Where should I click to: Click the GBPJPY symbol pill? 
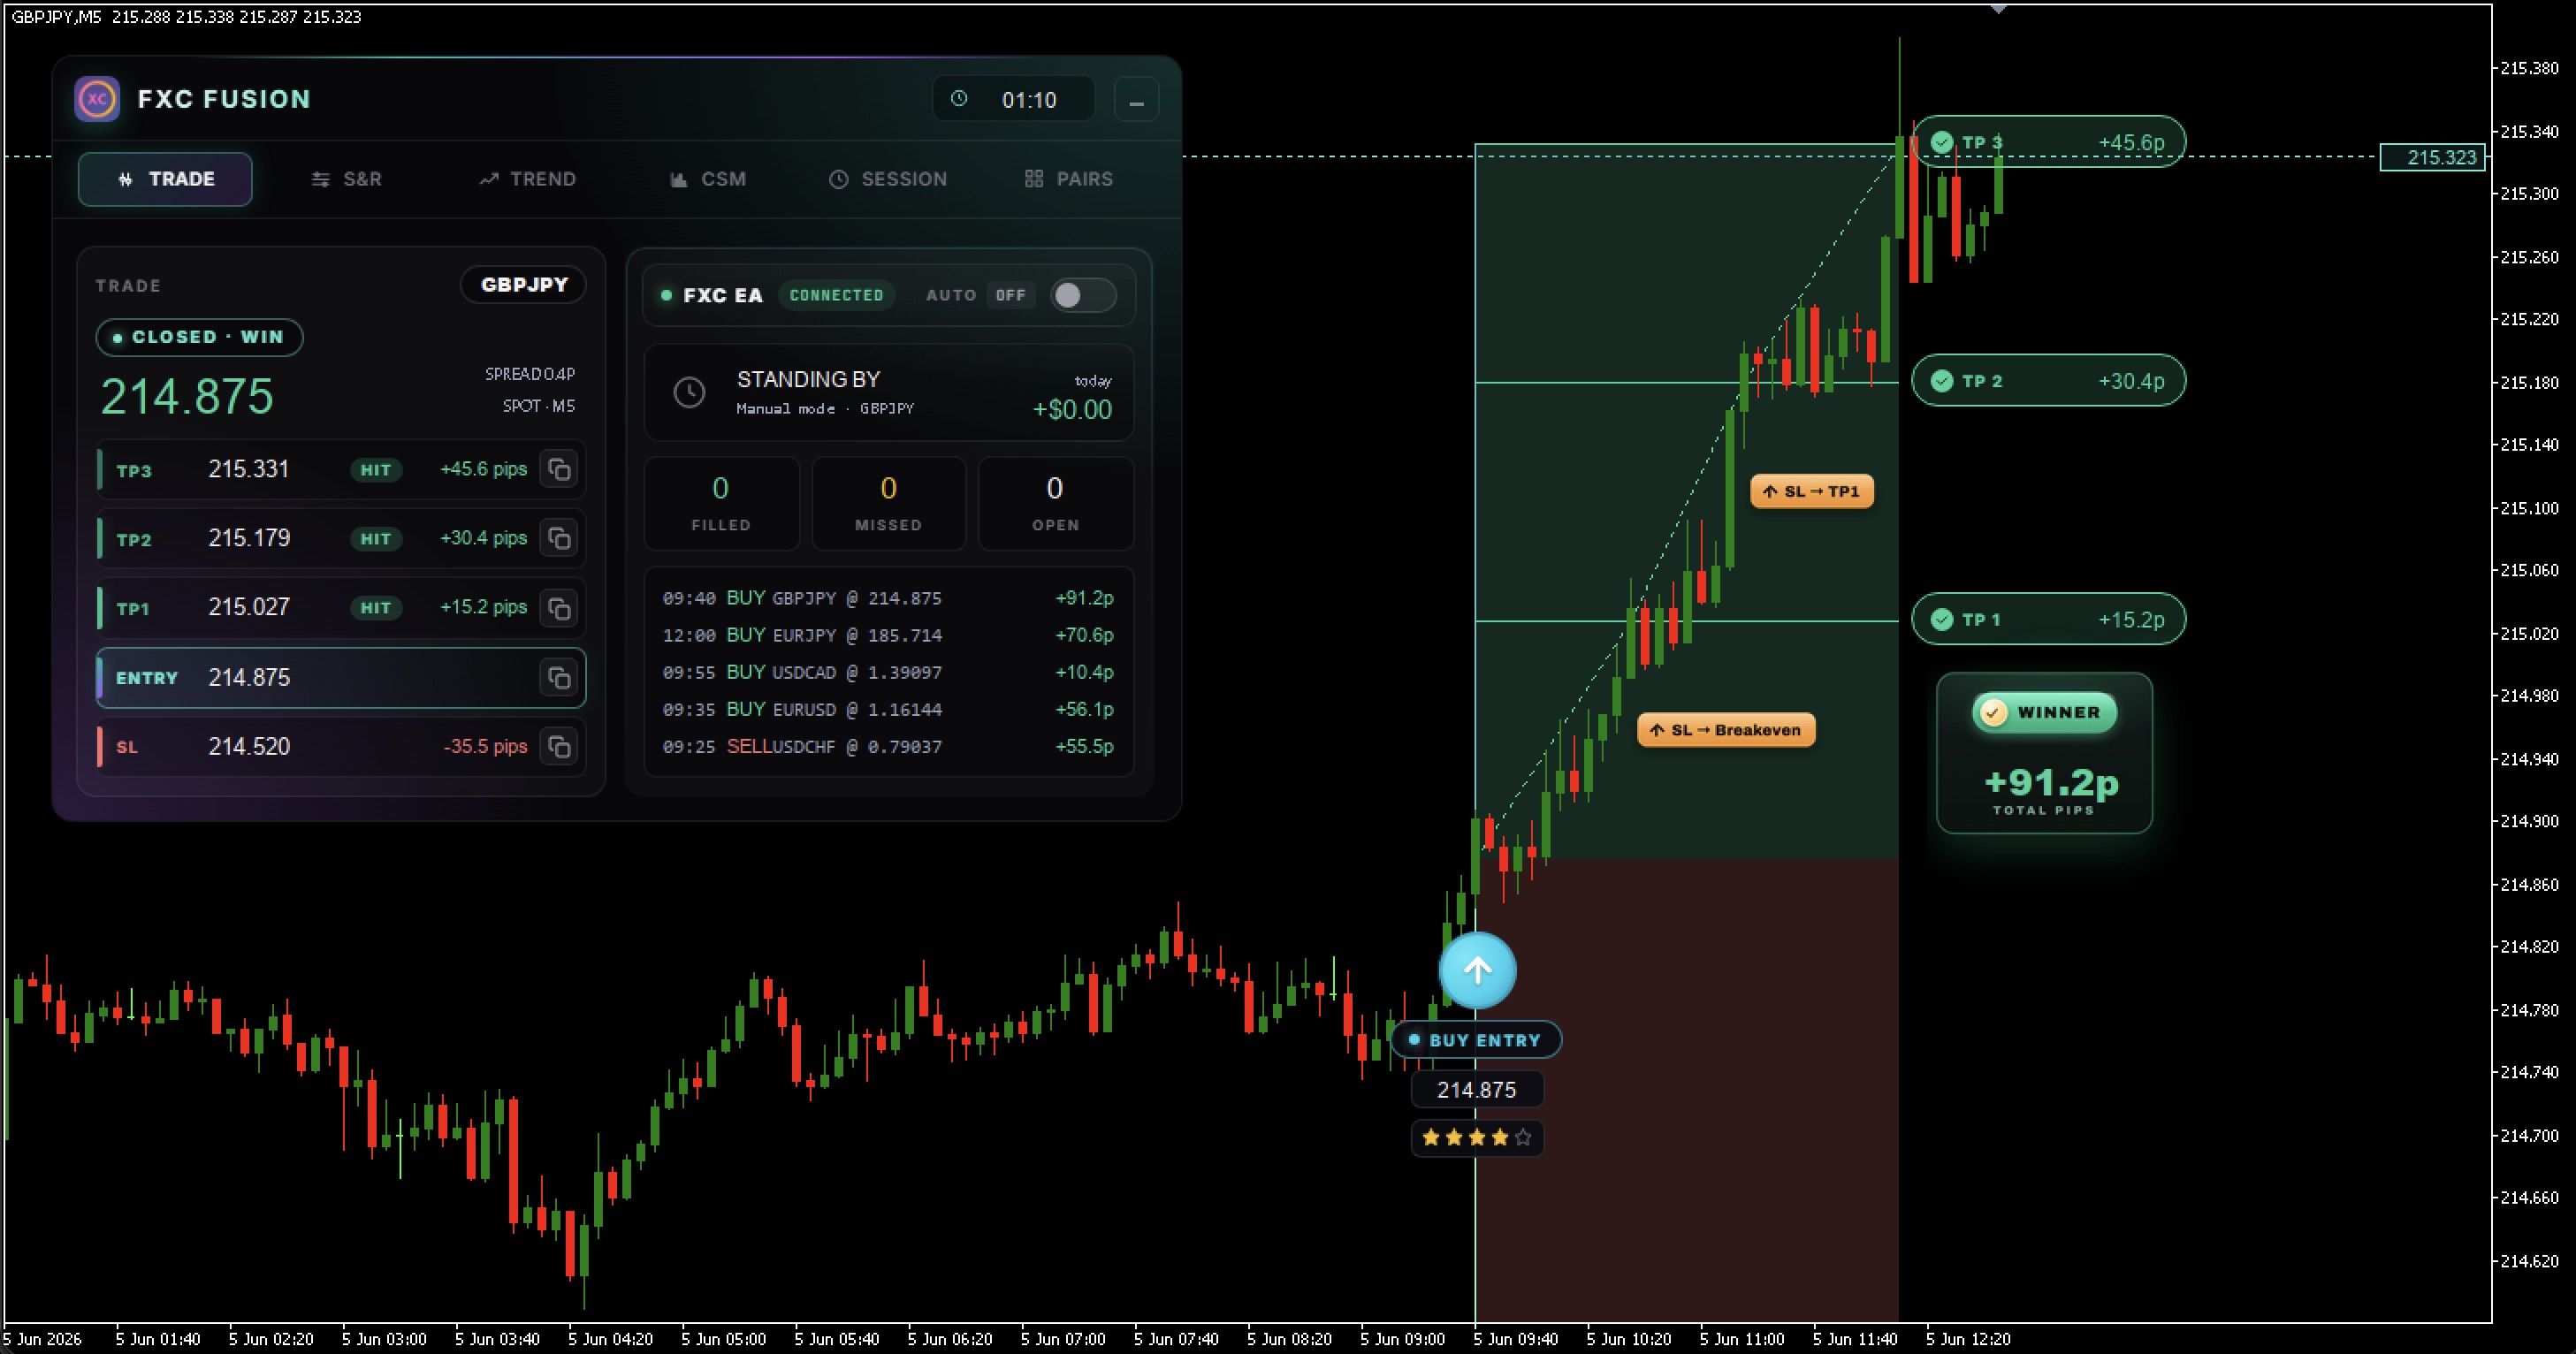pos(524,285)
